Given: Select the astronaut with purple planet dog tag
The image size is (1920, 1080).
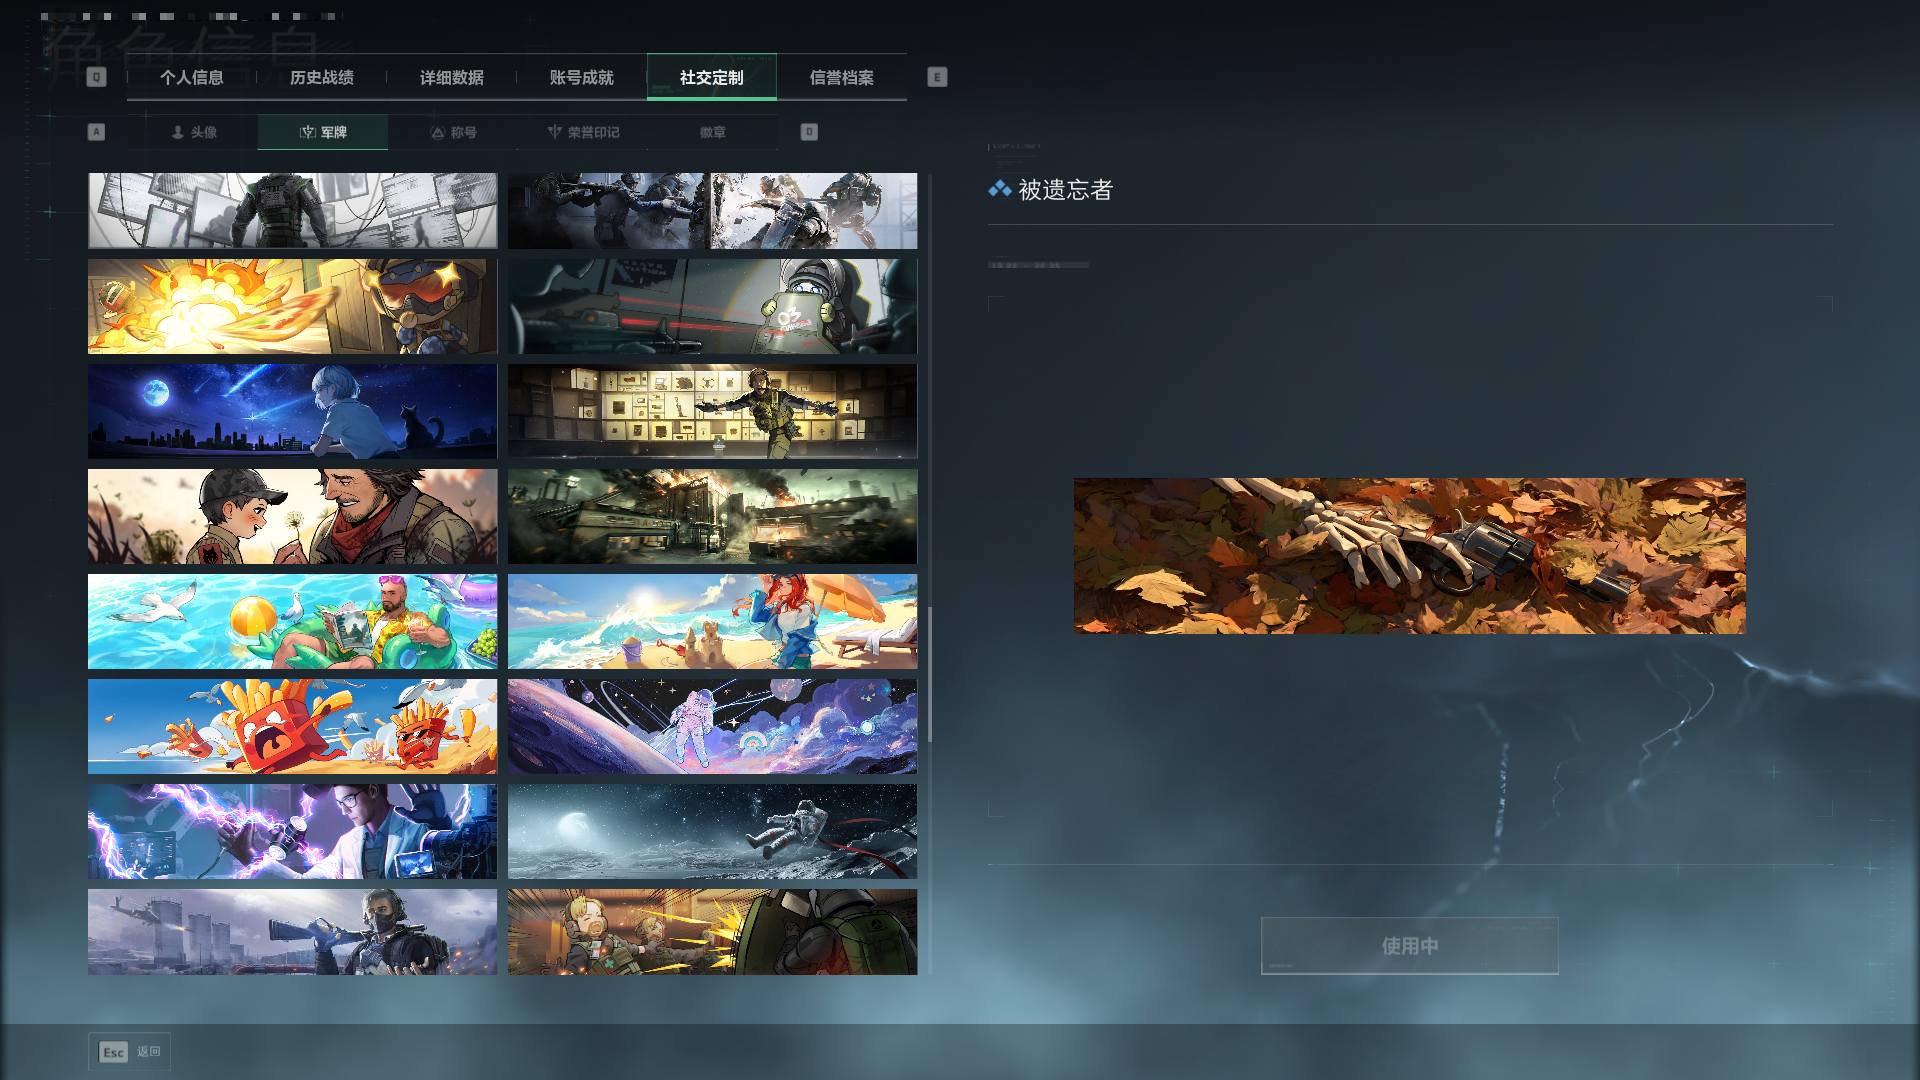Looking at the screenshot, I should [x=712, y=726].
